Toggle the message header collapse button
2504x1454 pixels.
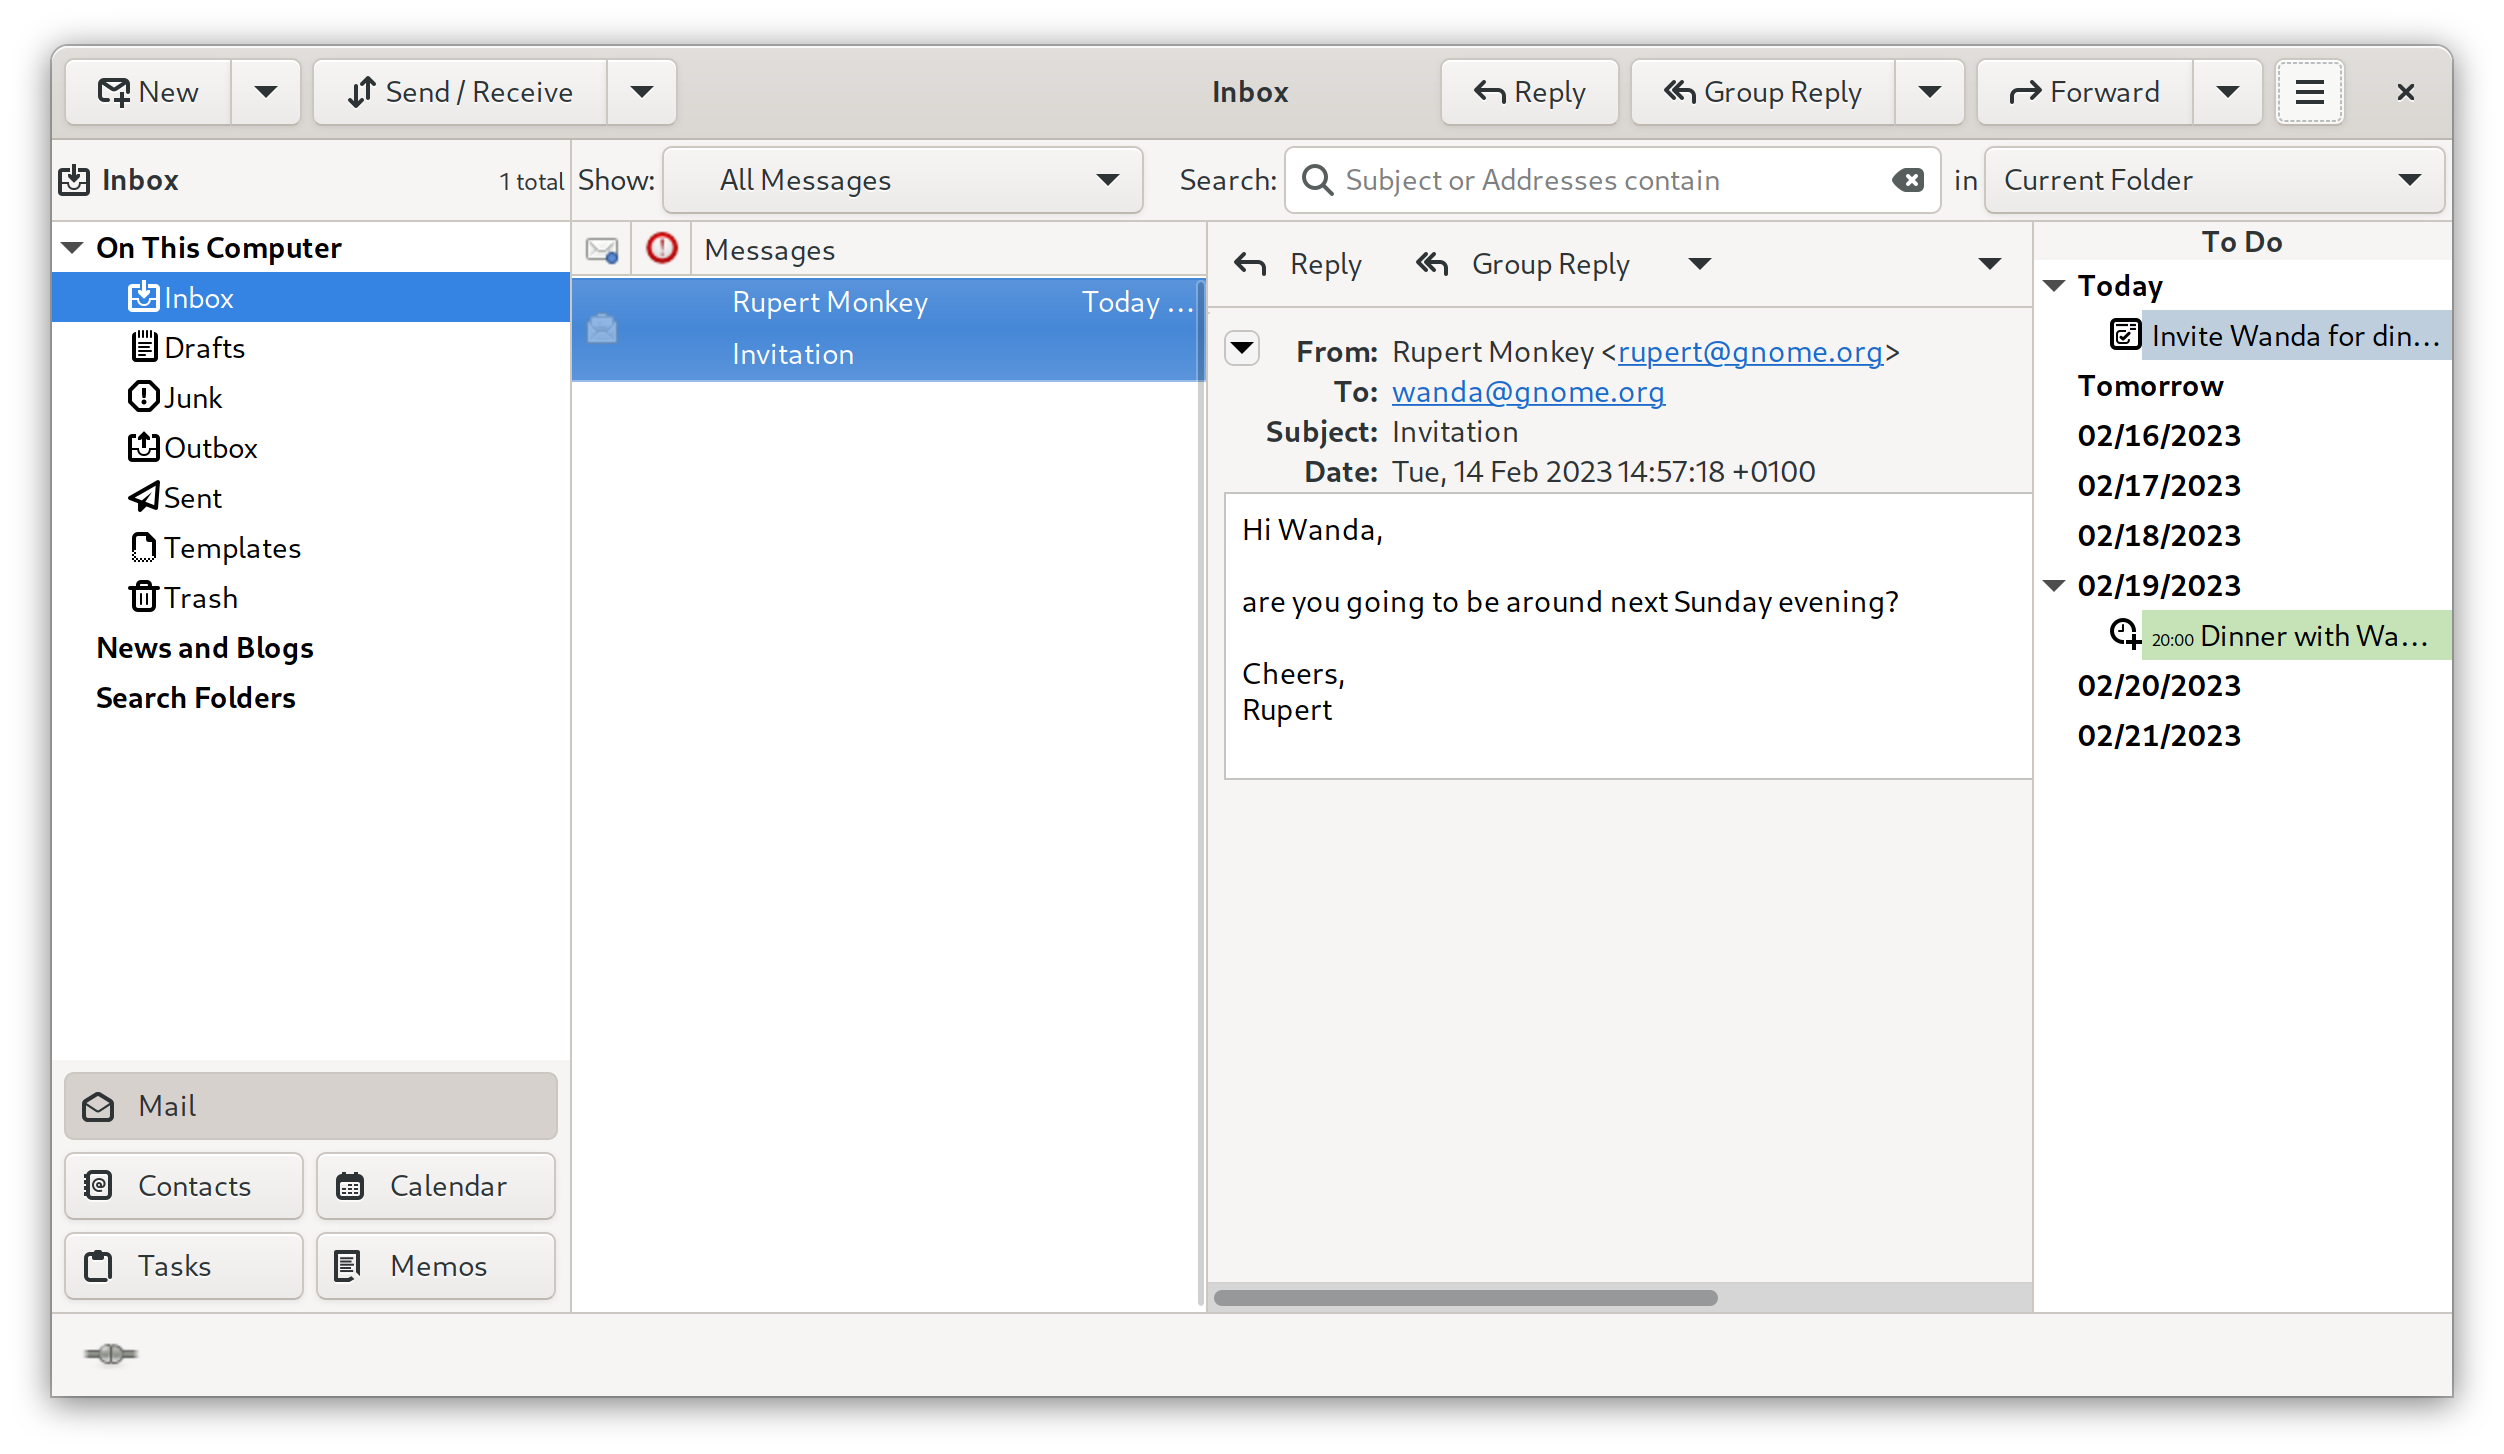(x=1242, y=349)
